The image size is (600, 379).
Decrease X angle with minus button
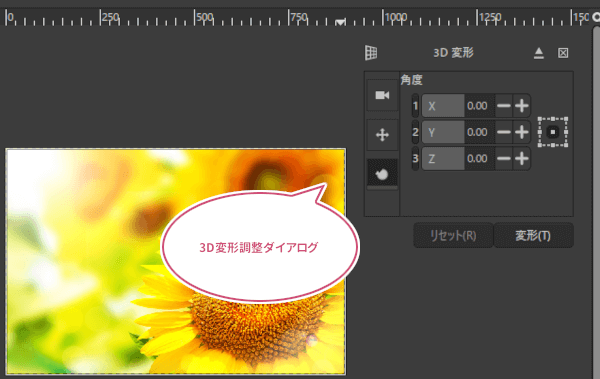tap(504, 106)
